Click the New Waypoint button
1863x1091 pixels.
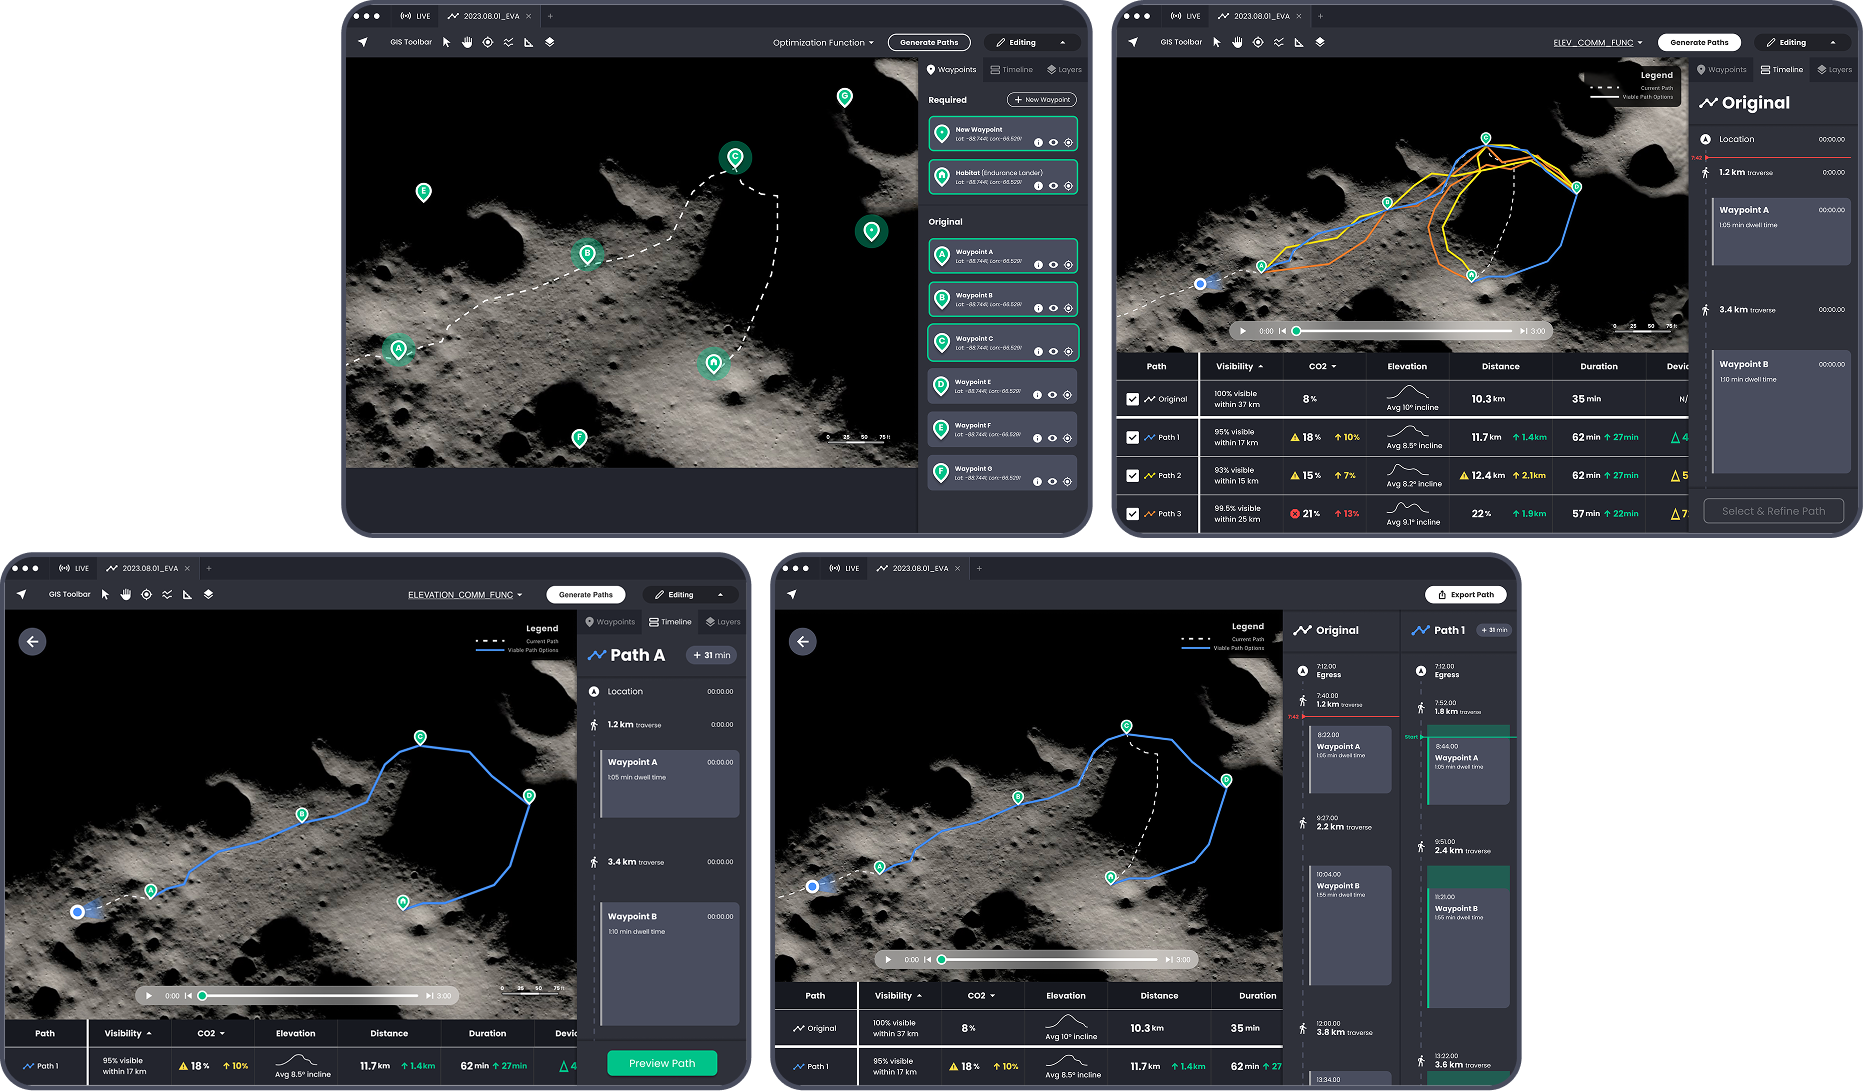[1042, 100]
